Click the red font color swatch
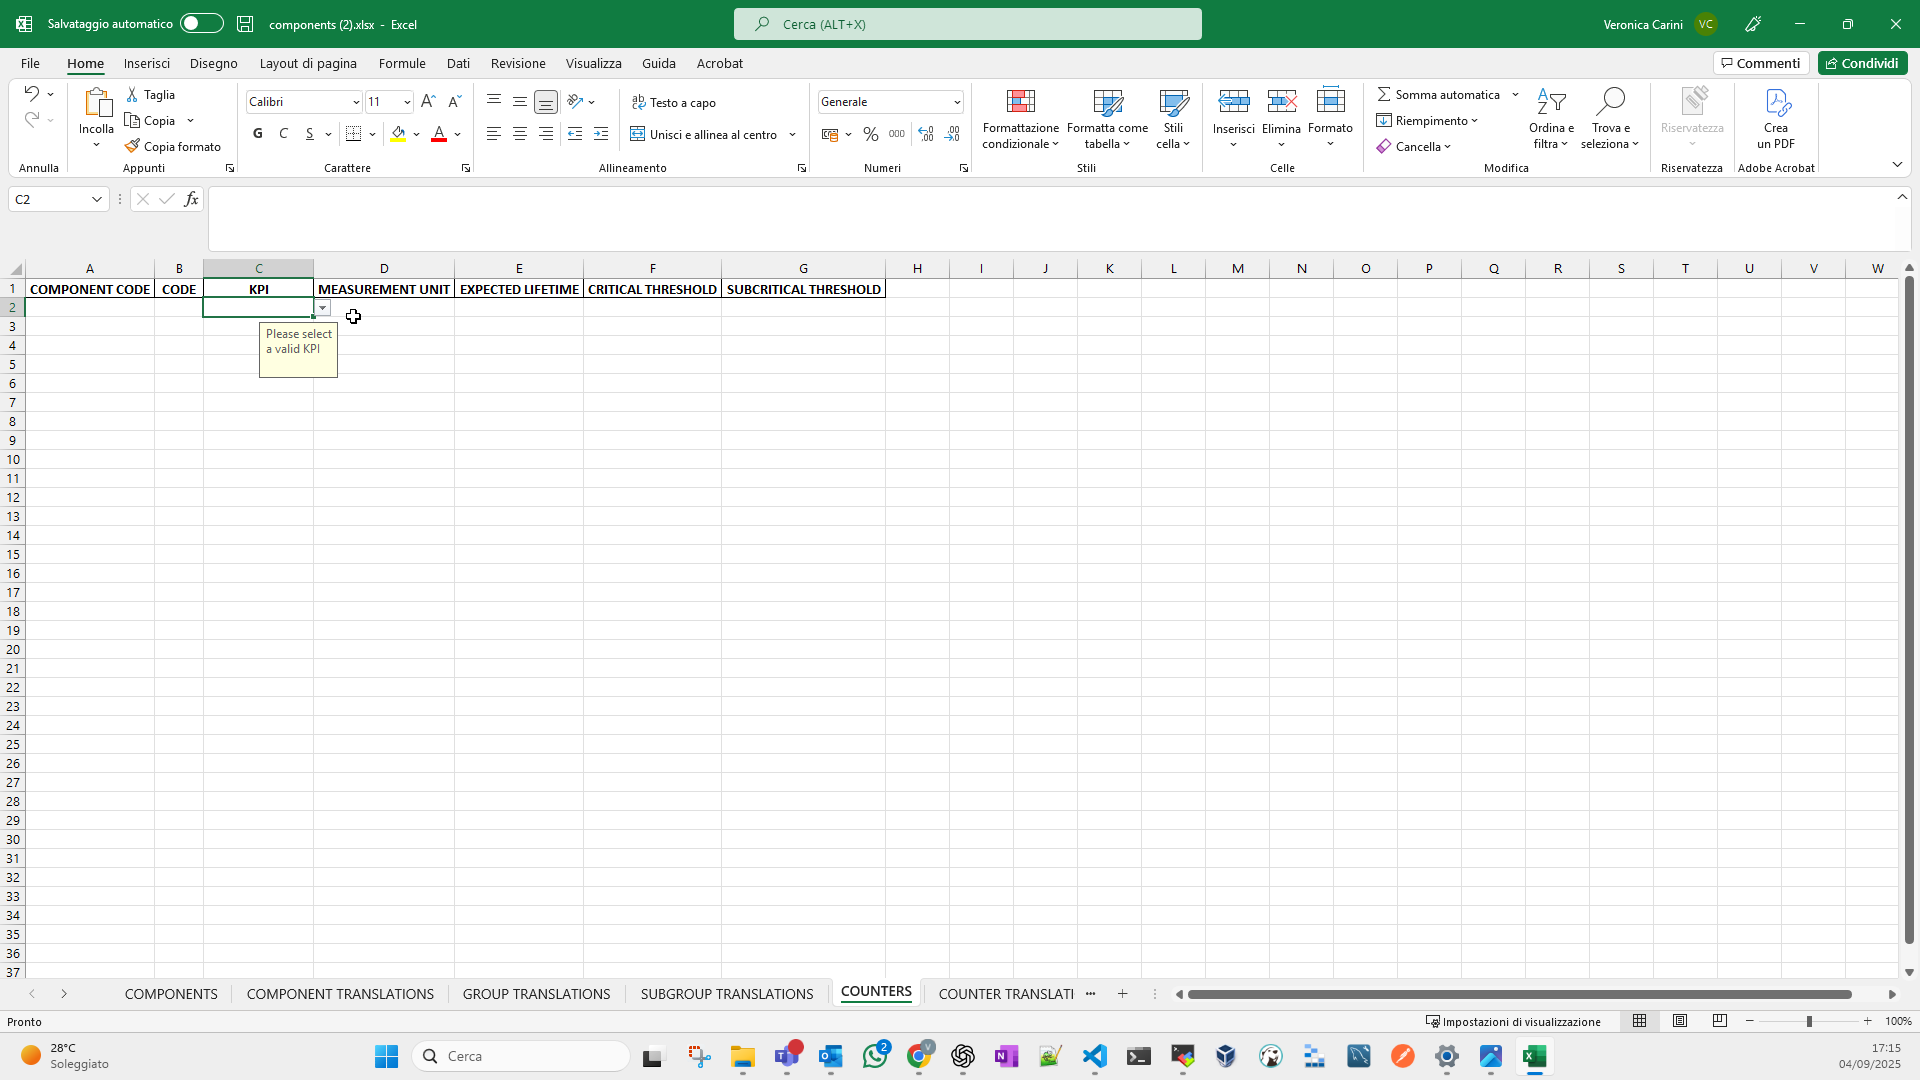This screenshot has width=1920, height=1080. click(439, 134)
